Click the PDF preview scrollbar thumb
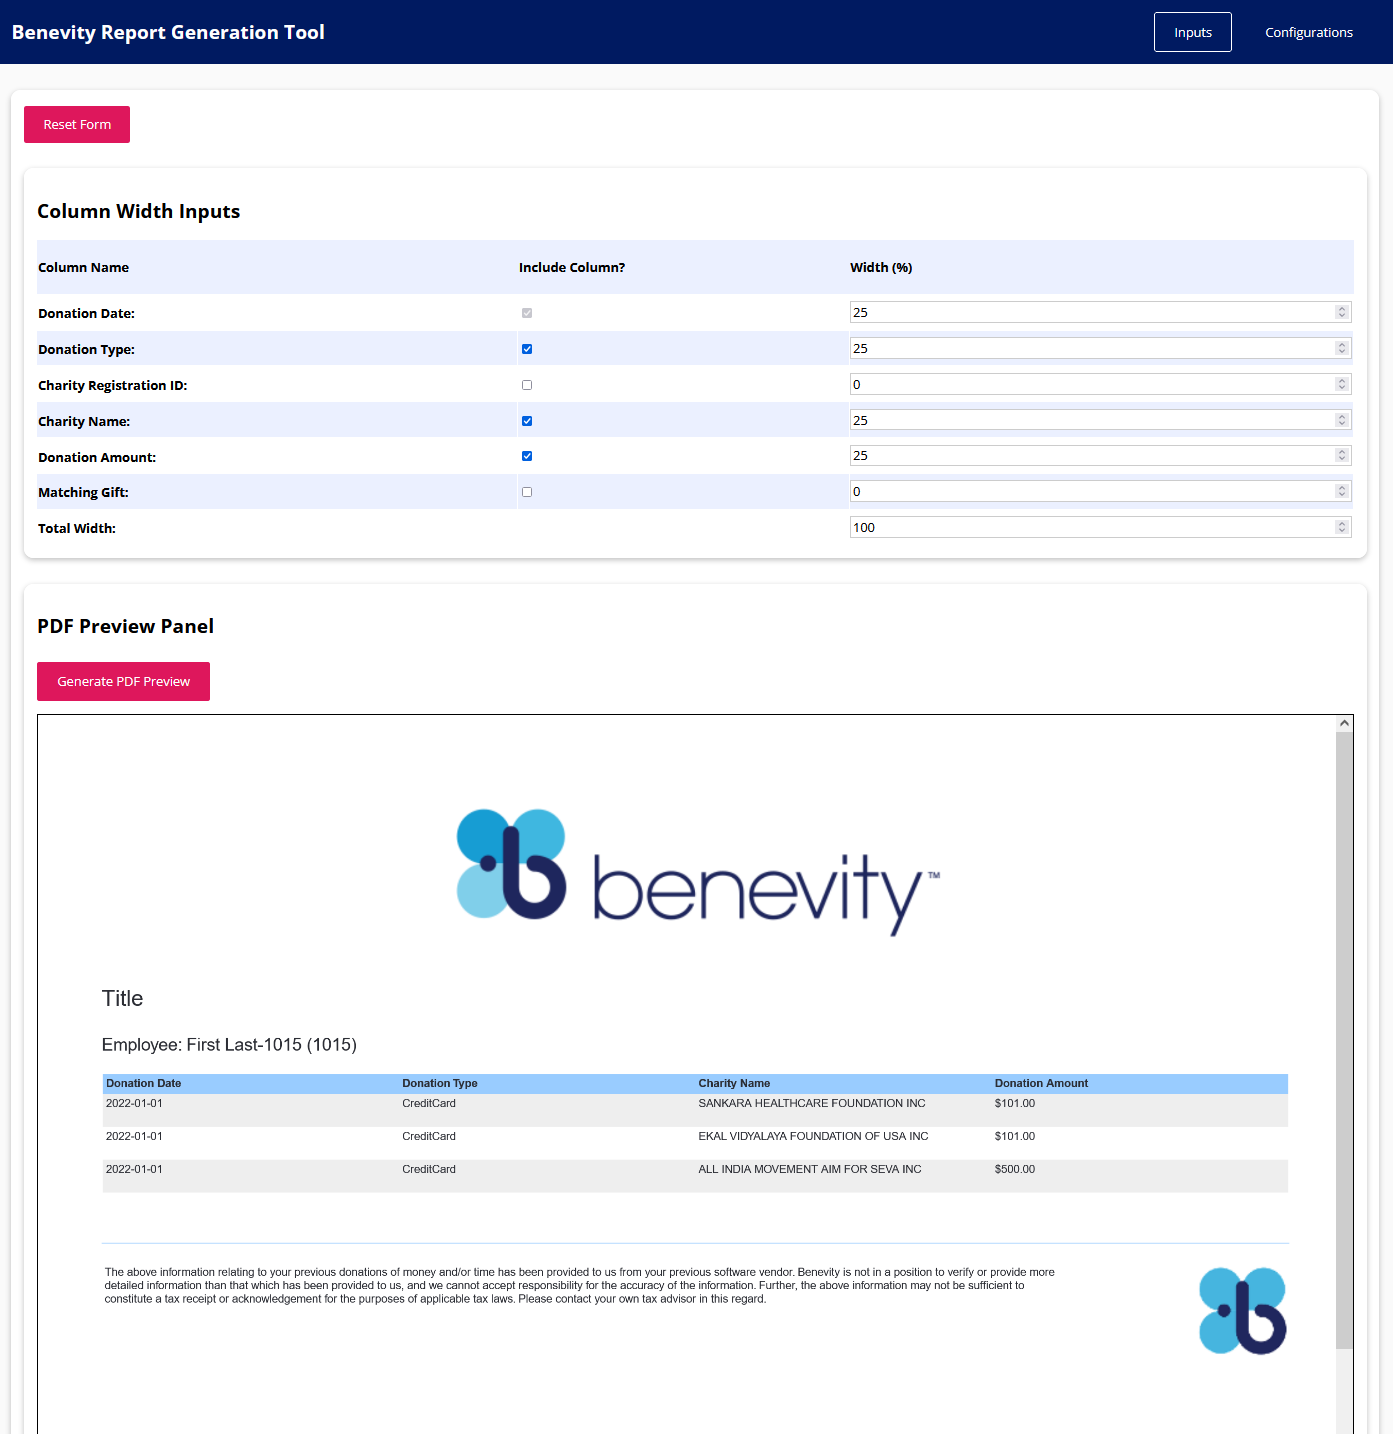The width and height of the screenshot is (1393, 1434). click(x=1344, y=1040)
